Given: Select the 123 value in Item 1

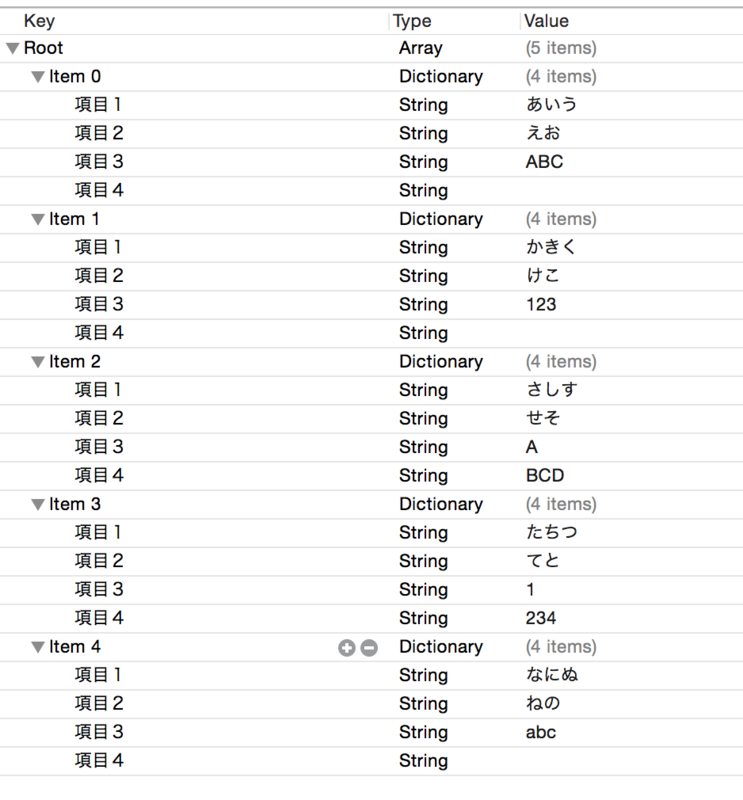Looking at the screenshot, I should tap(541, 305).
